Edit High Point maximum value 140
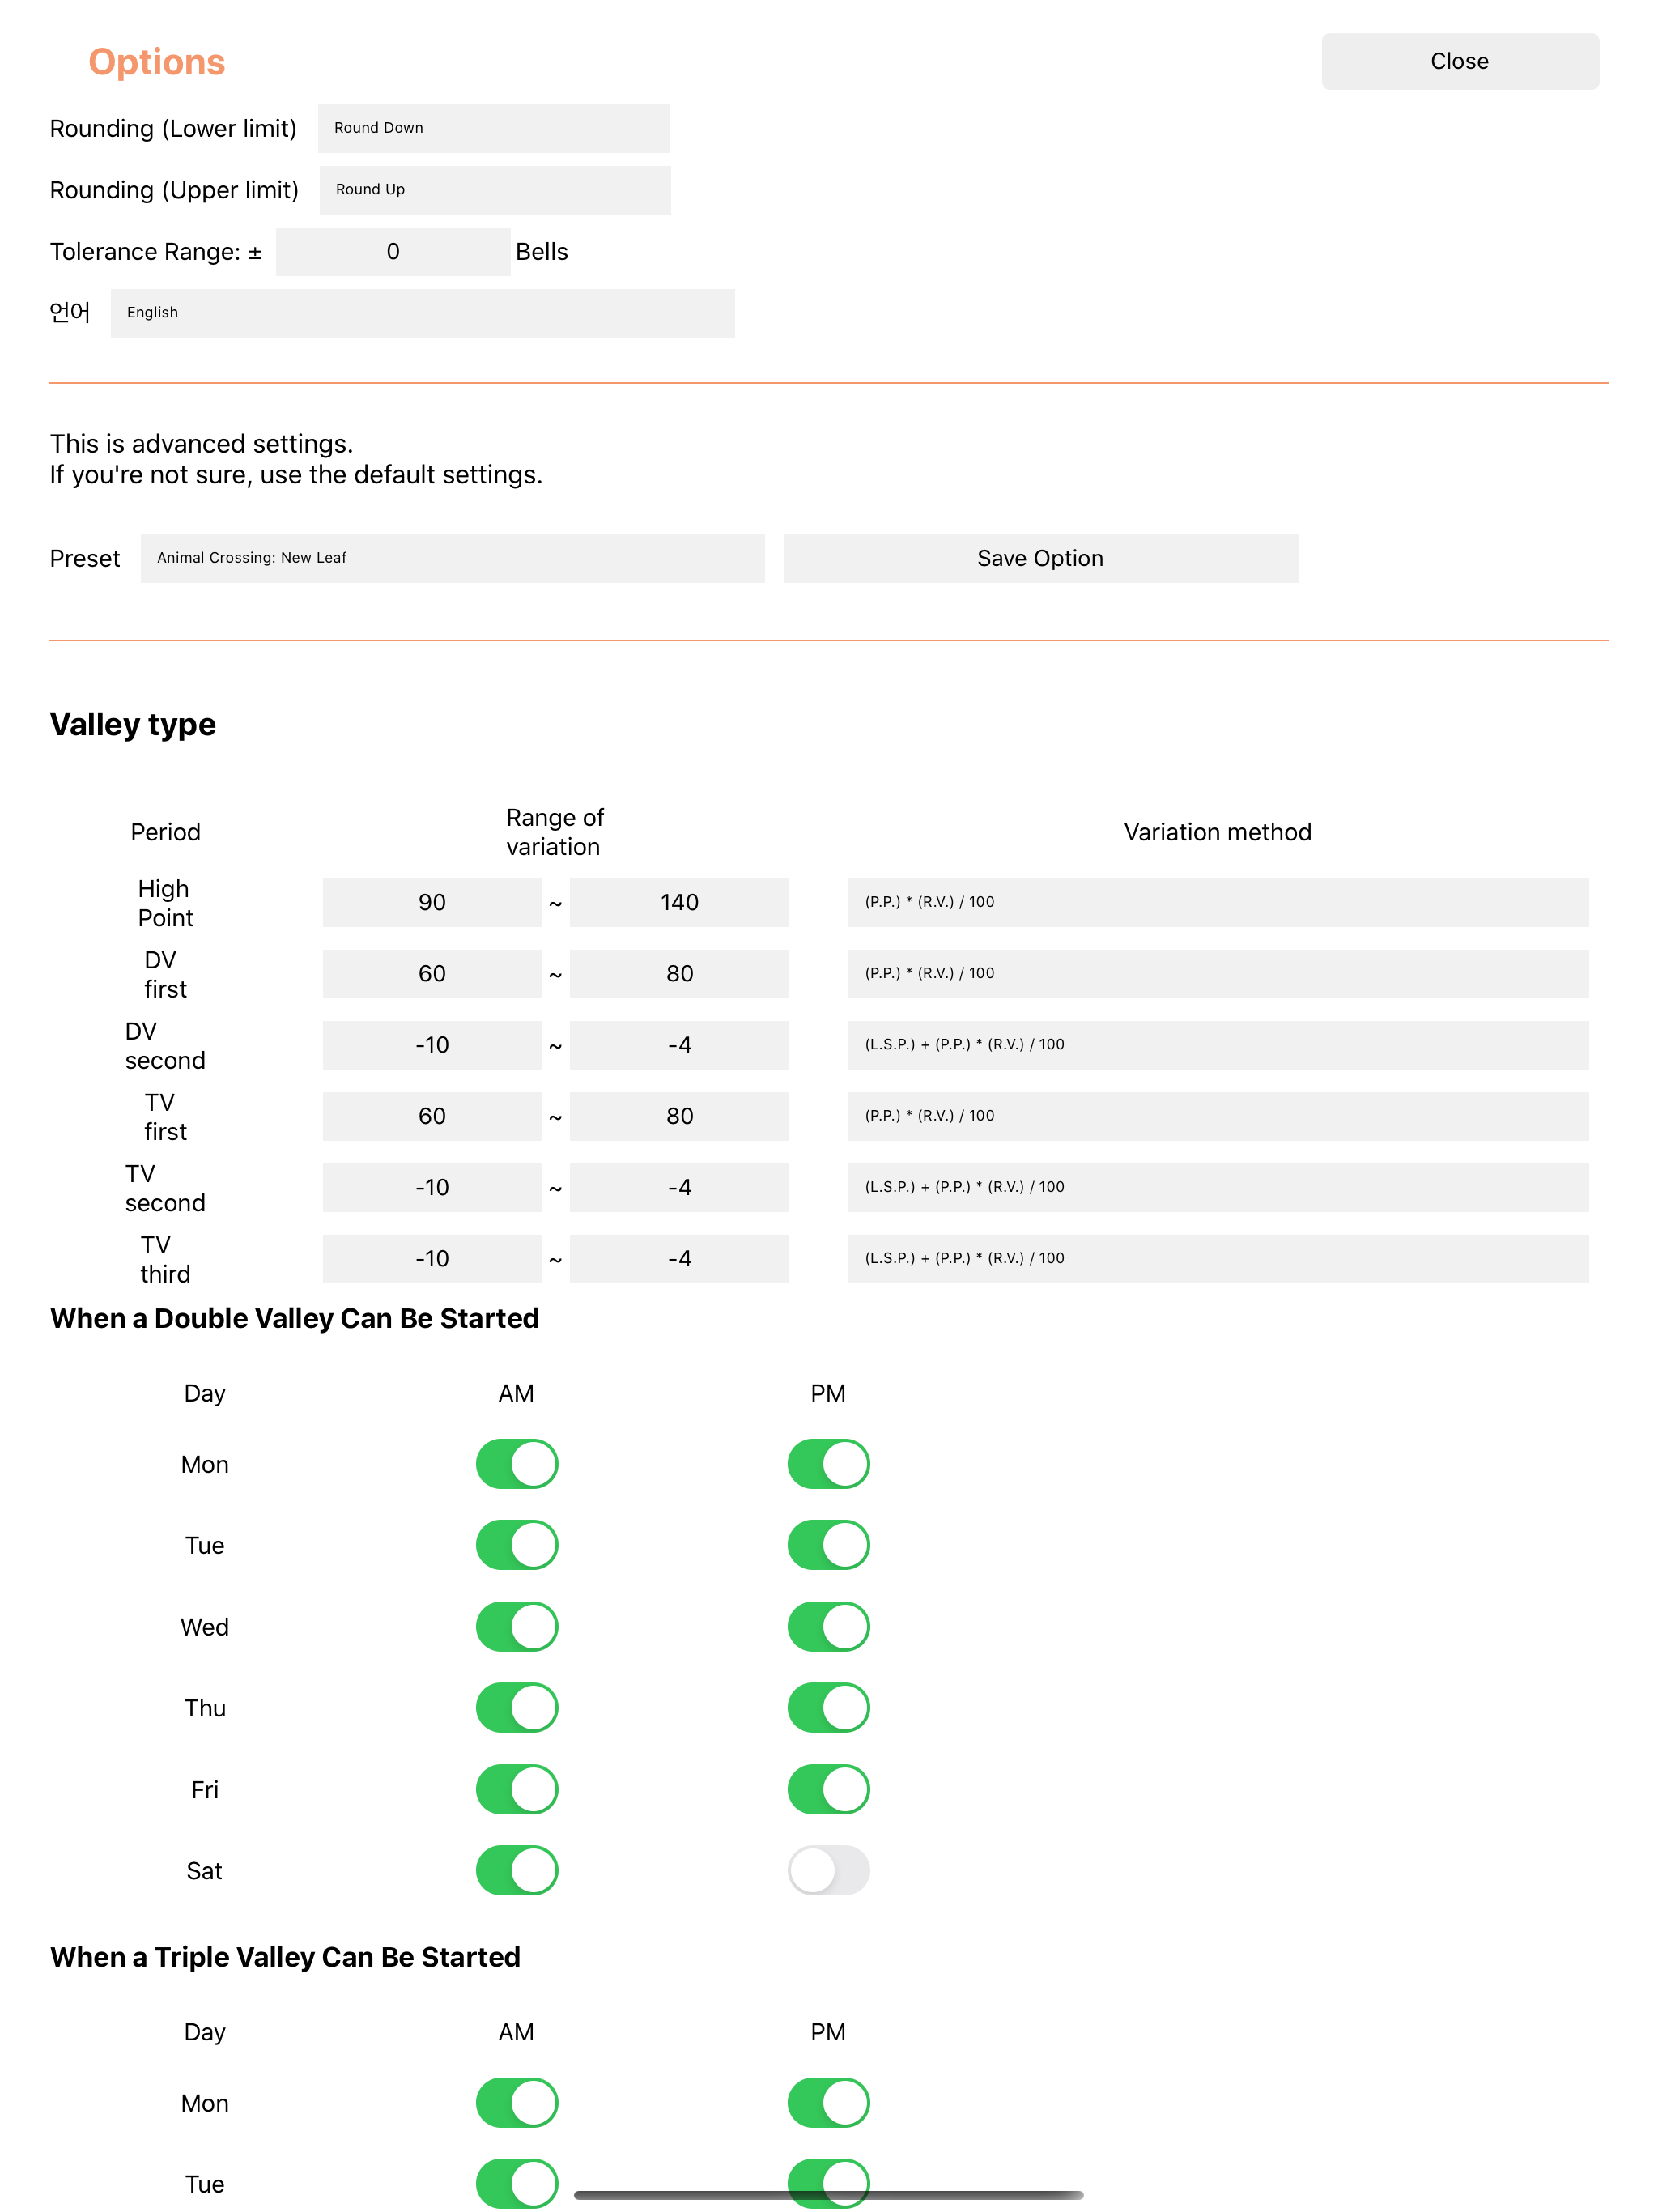Screen dimensions: 1658x2212 click(679, 902)
